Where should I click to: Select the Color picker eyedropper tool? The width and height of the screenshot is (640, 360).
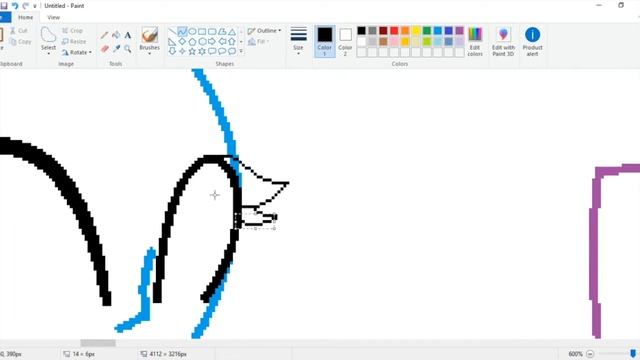[116, 49]
